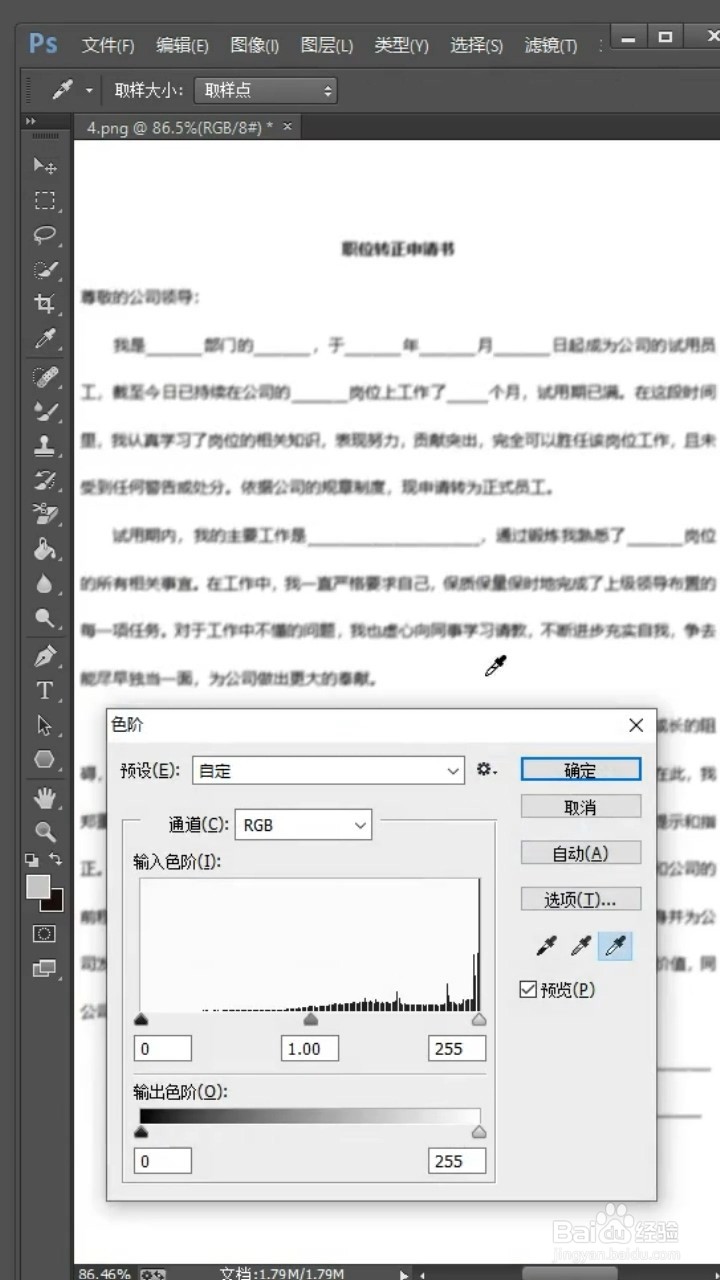
Task: Open the 通道 RGB channel dropdown
Action: [x=303, y=825]
